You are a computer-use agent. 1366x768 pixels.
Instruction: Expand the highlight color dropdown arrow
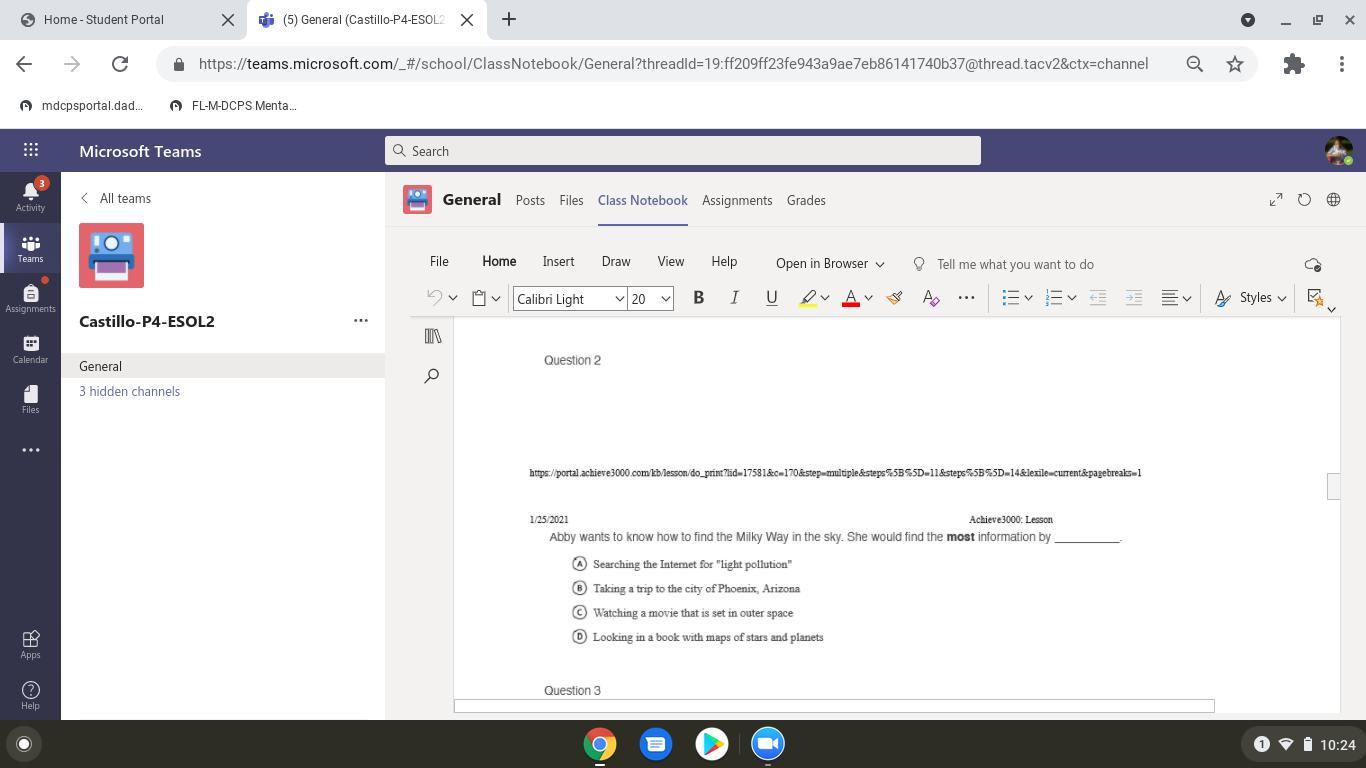tap(825, 298)
